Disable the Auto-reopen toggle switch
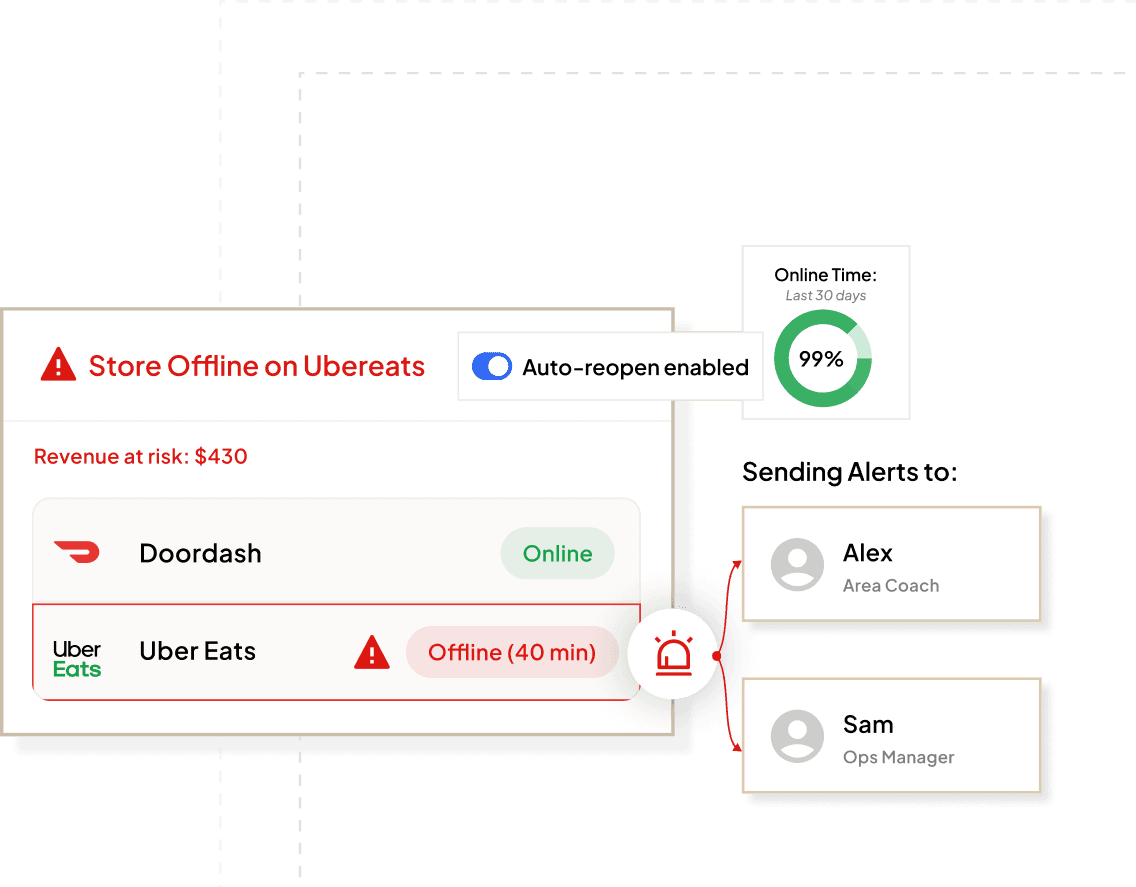The width and height of the screenshot is (1136, 887). coord(492,367)
